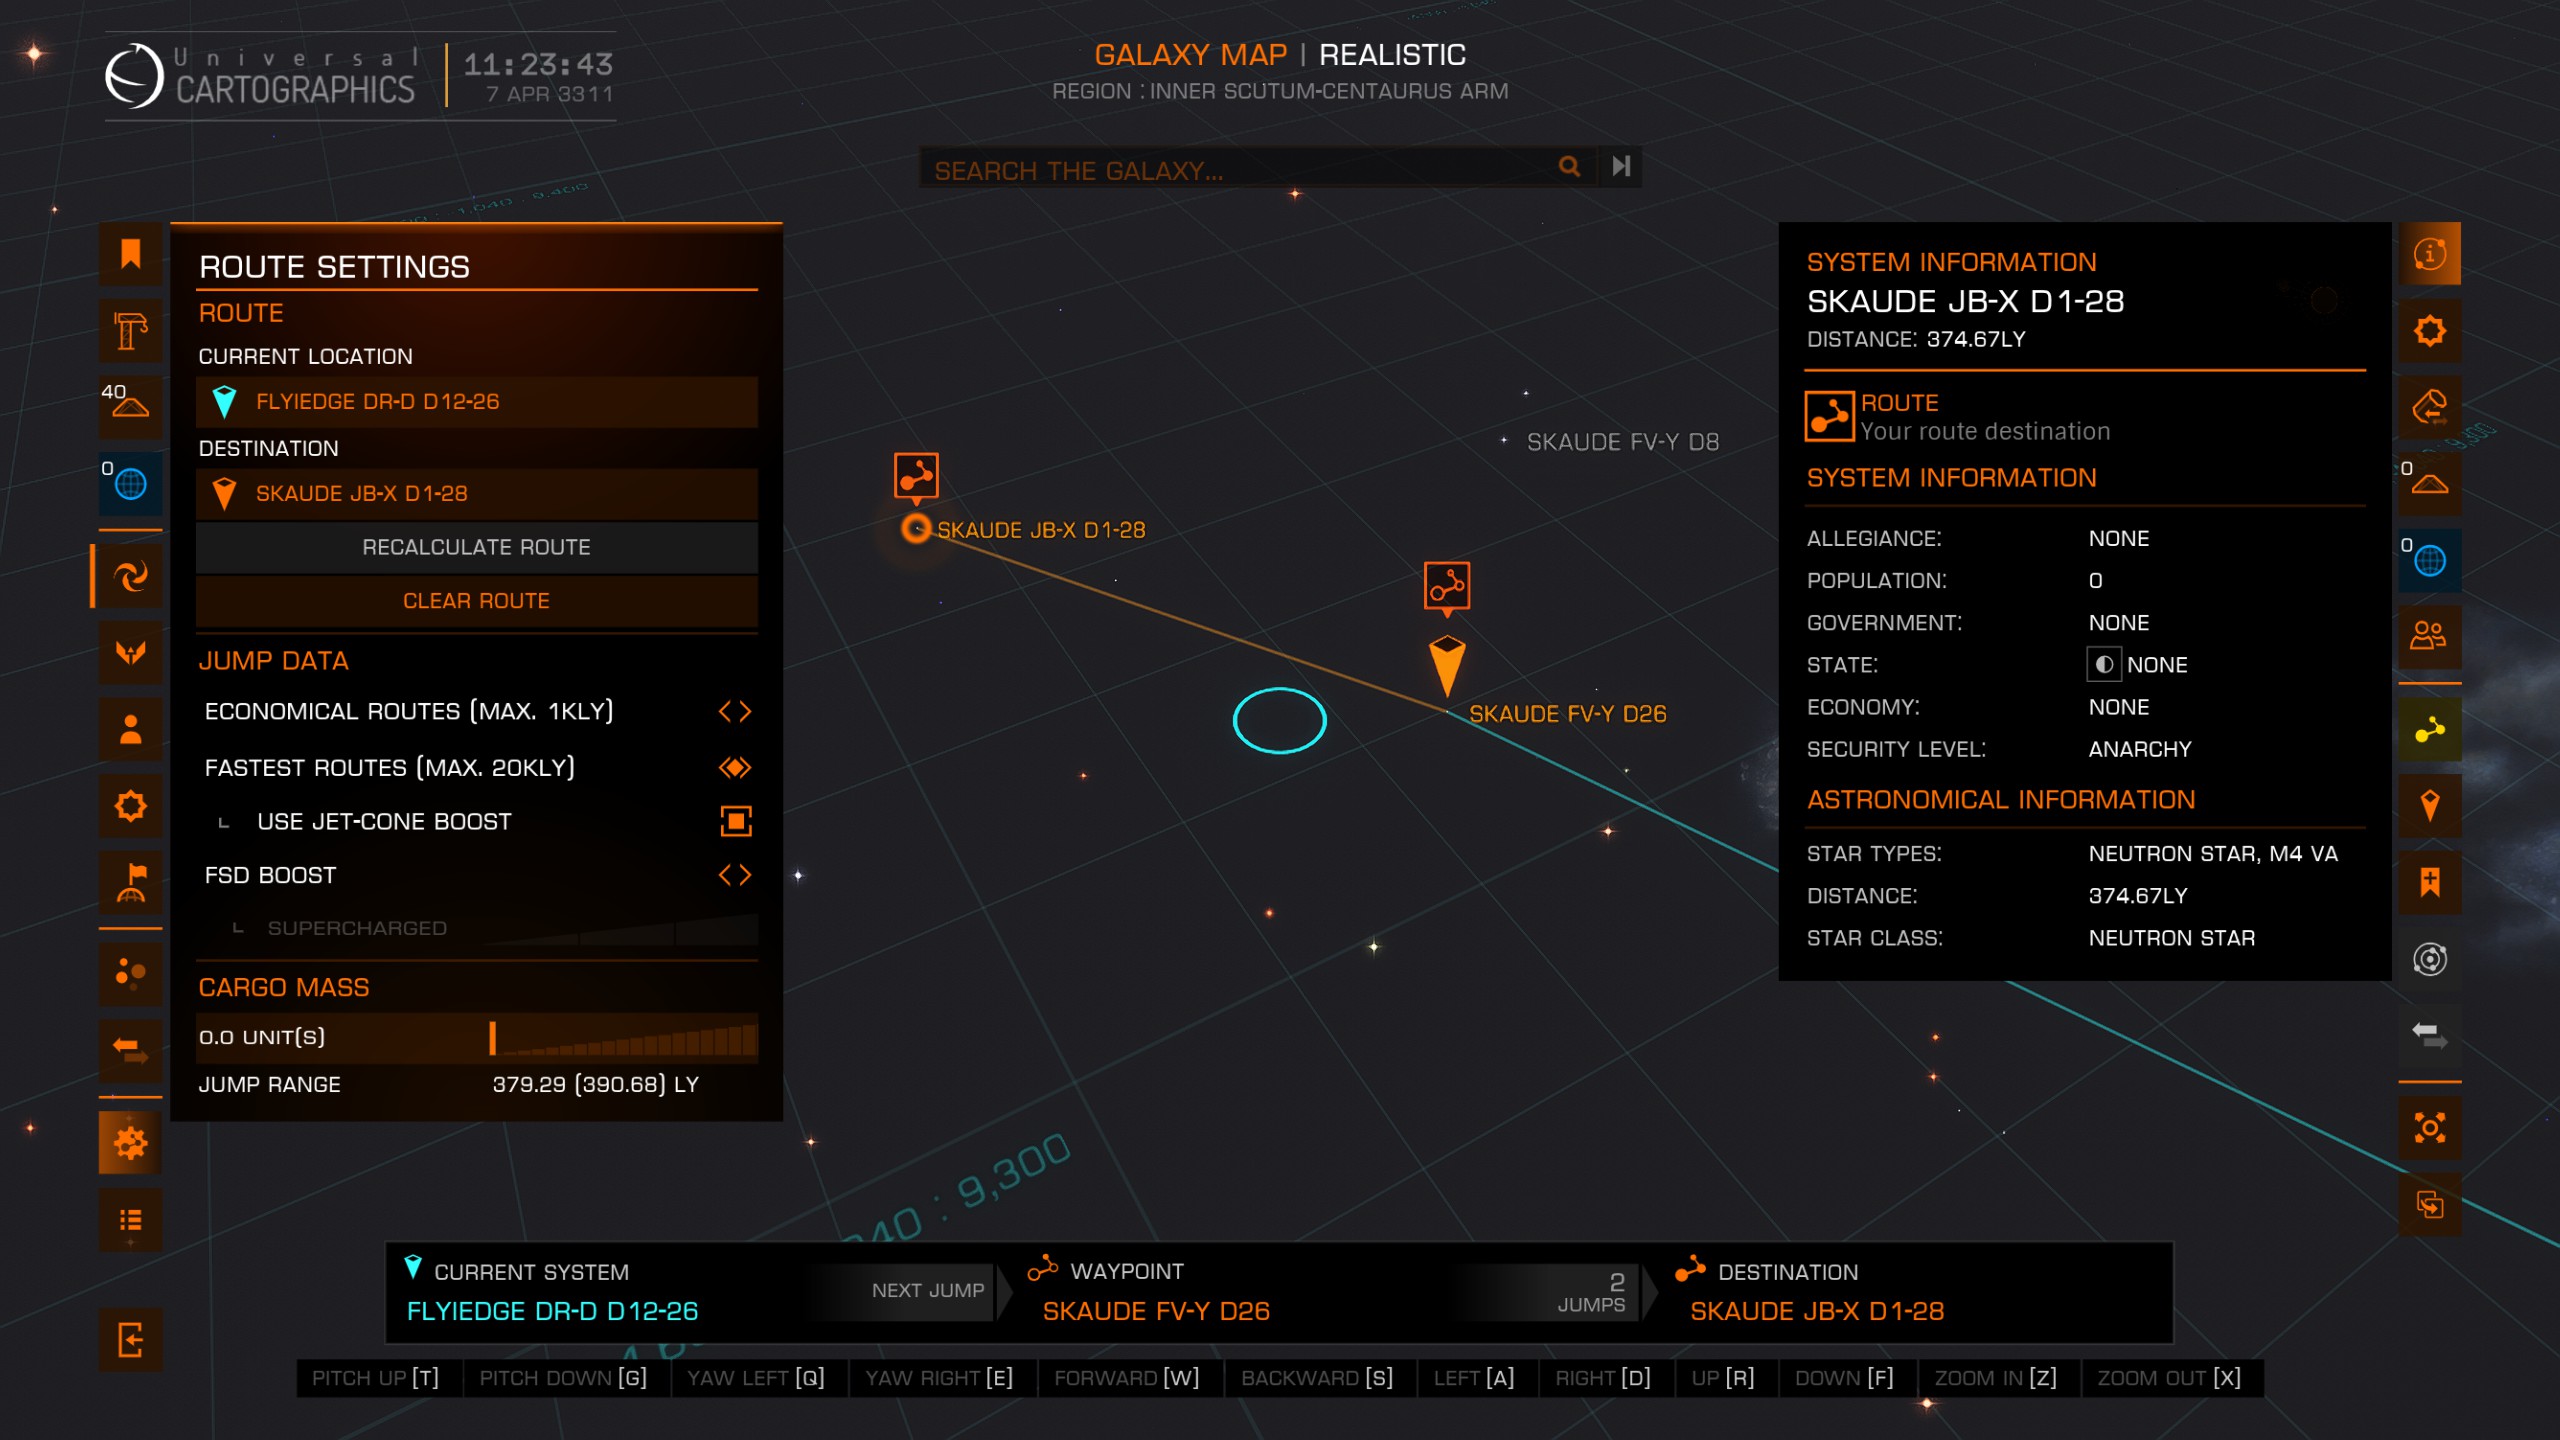Image resolution: width=2560 pixels, height=1440 pixels.
Task: Click Zoom Out [X] hint
Action: [x=2170, y=1378]
